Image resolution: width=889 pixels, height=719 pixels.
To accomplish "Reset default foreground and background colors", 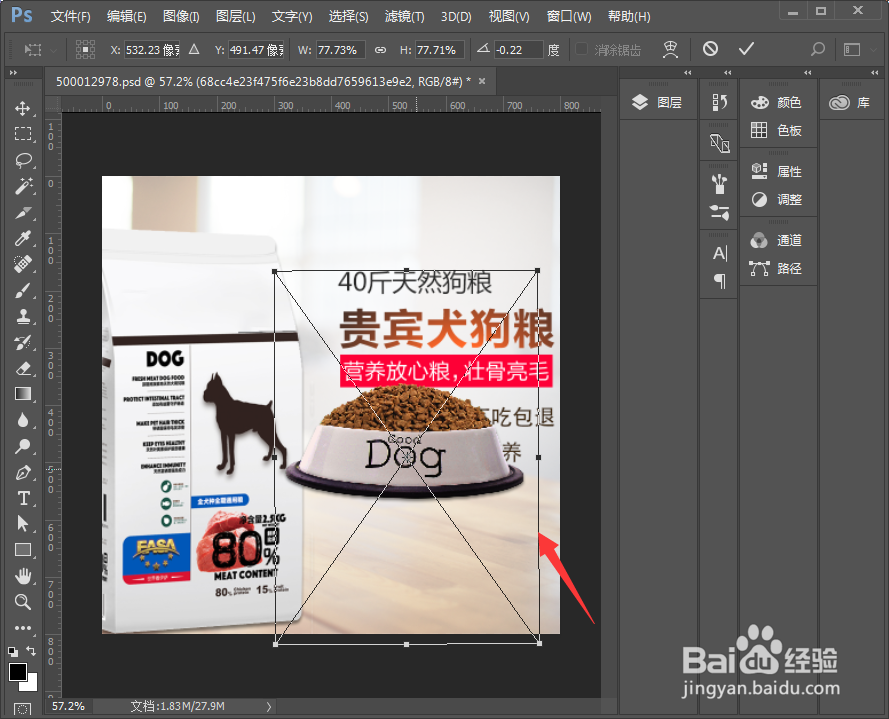I will [12, 652].
